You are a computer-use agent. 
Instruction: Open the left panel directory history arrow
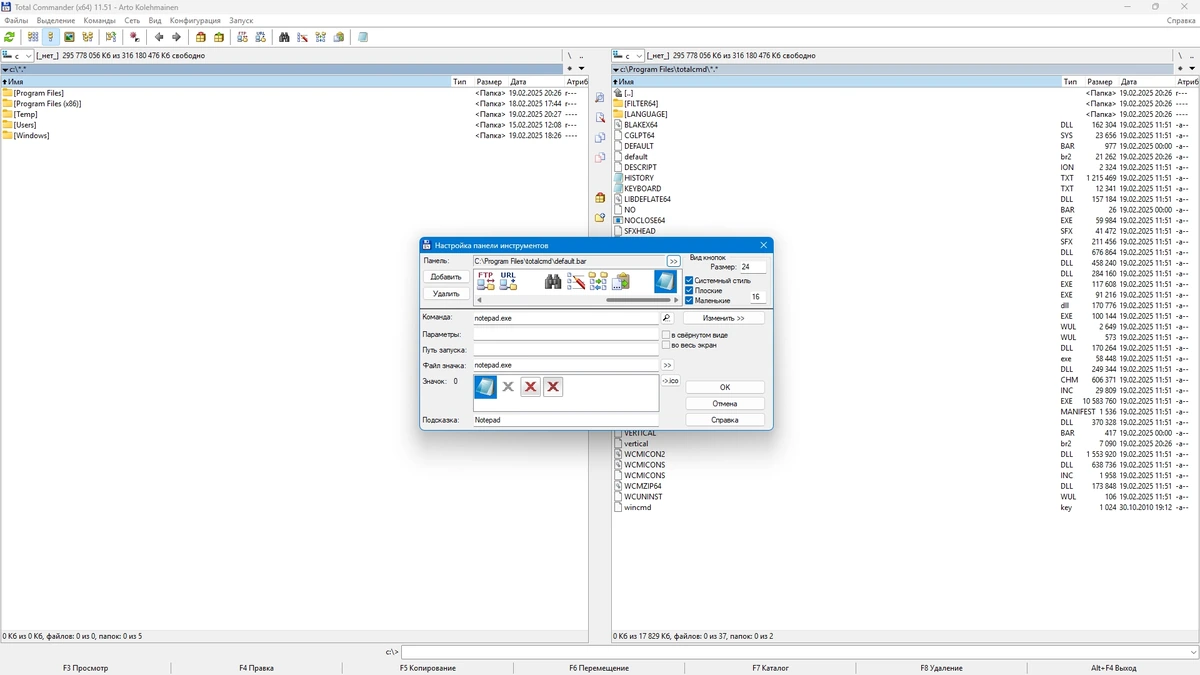pos(581,69)
